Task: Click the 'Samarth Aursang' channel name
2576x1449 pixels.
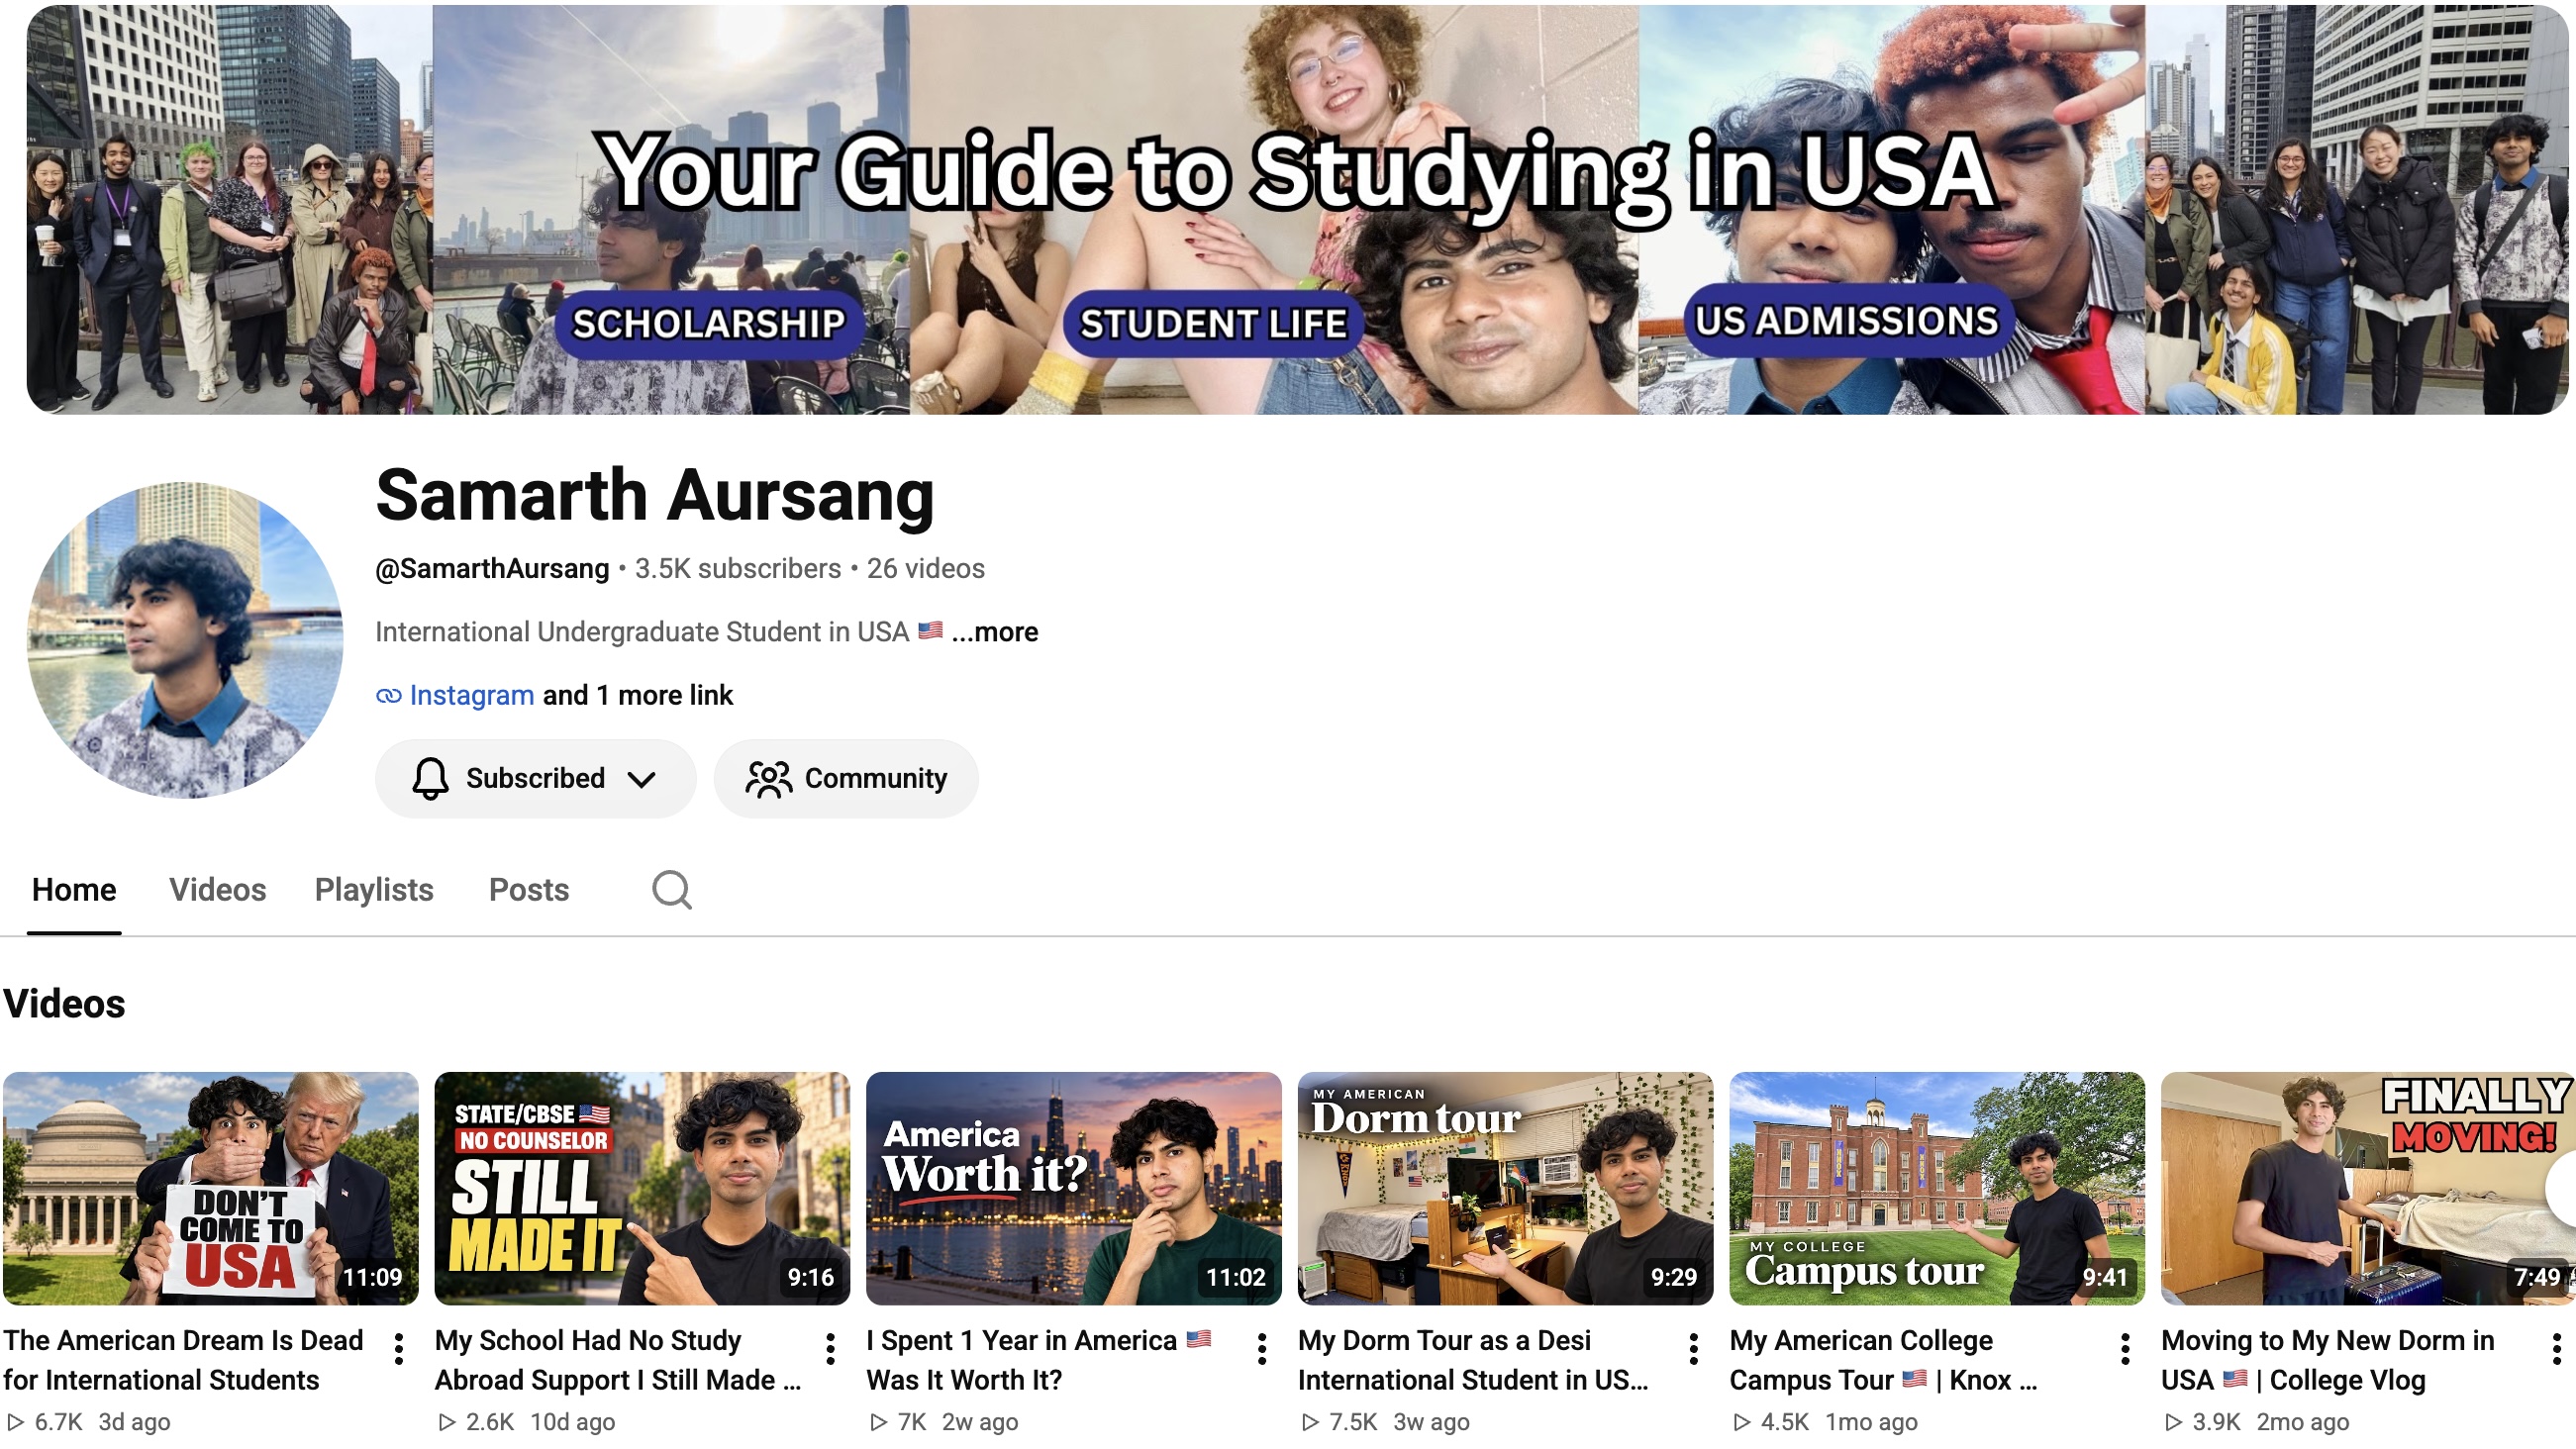Action: tap(655, 495)
